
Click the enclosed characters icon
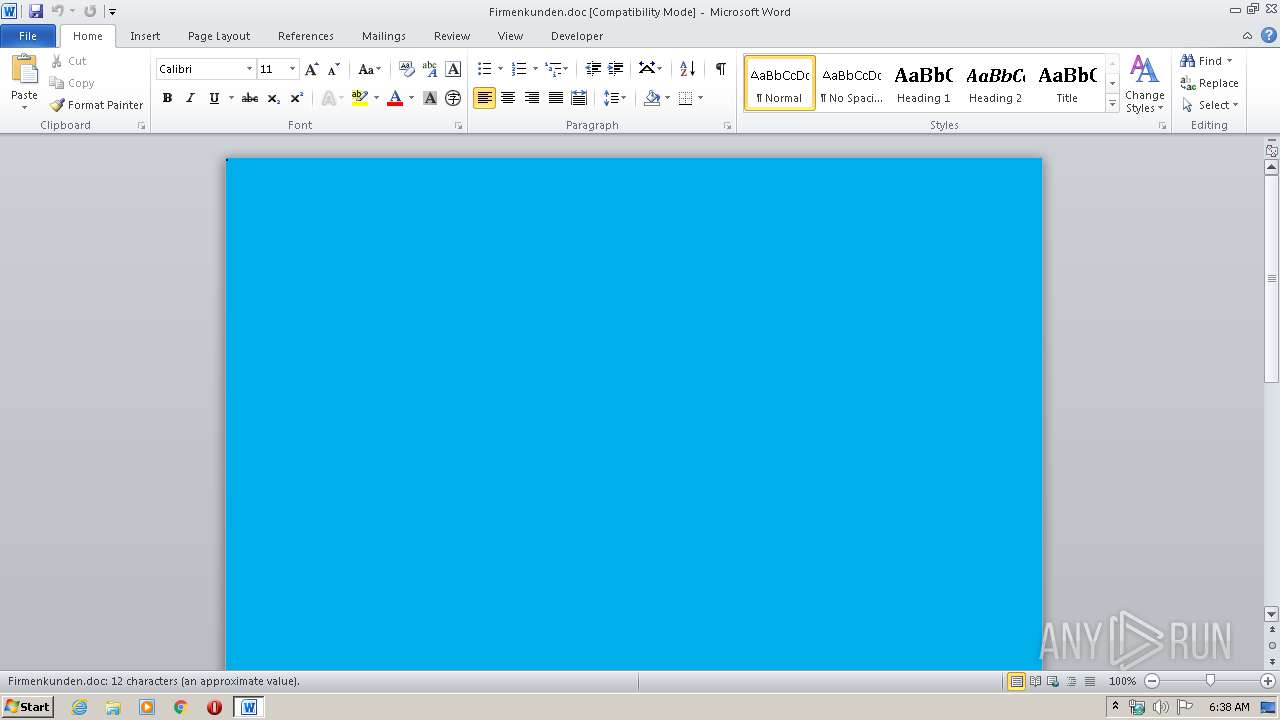(453, 98)
